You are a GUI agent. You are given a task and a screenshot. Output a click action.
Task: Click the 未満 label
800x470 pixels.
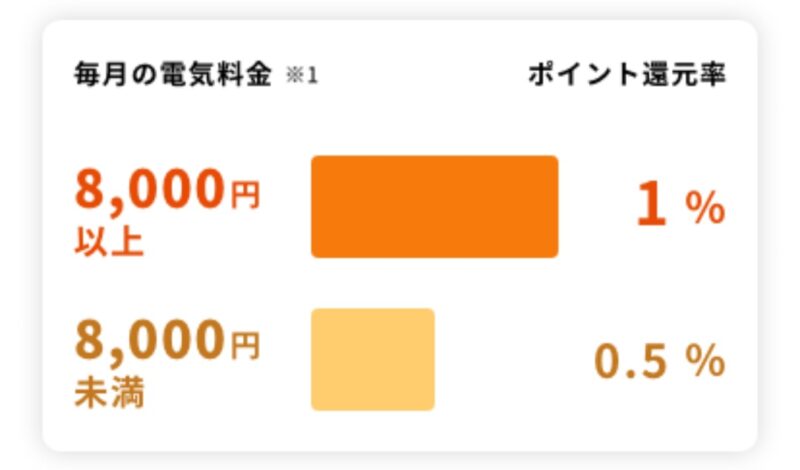click(x=109, y=393)
